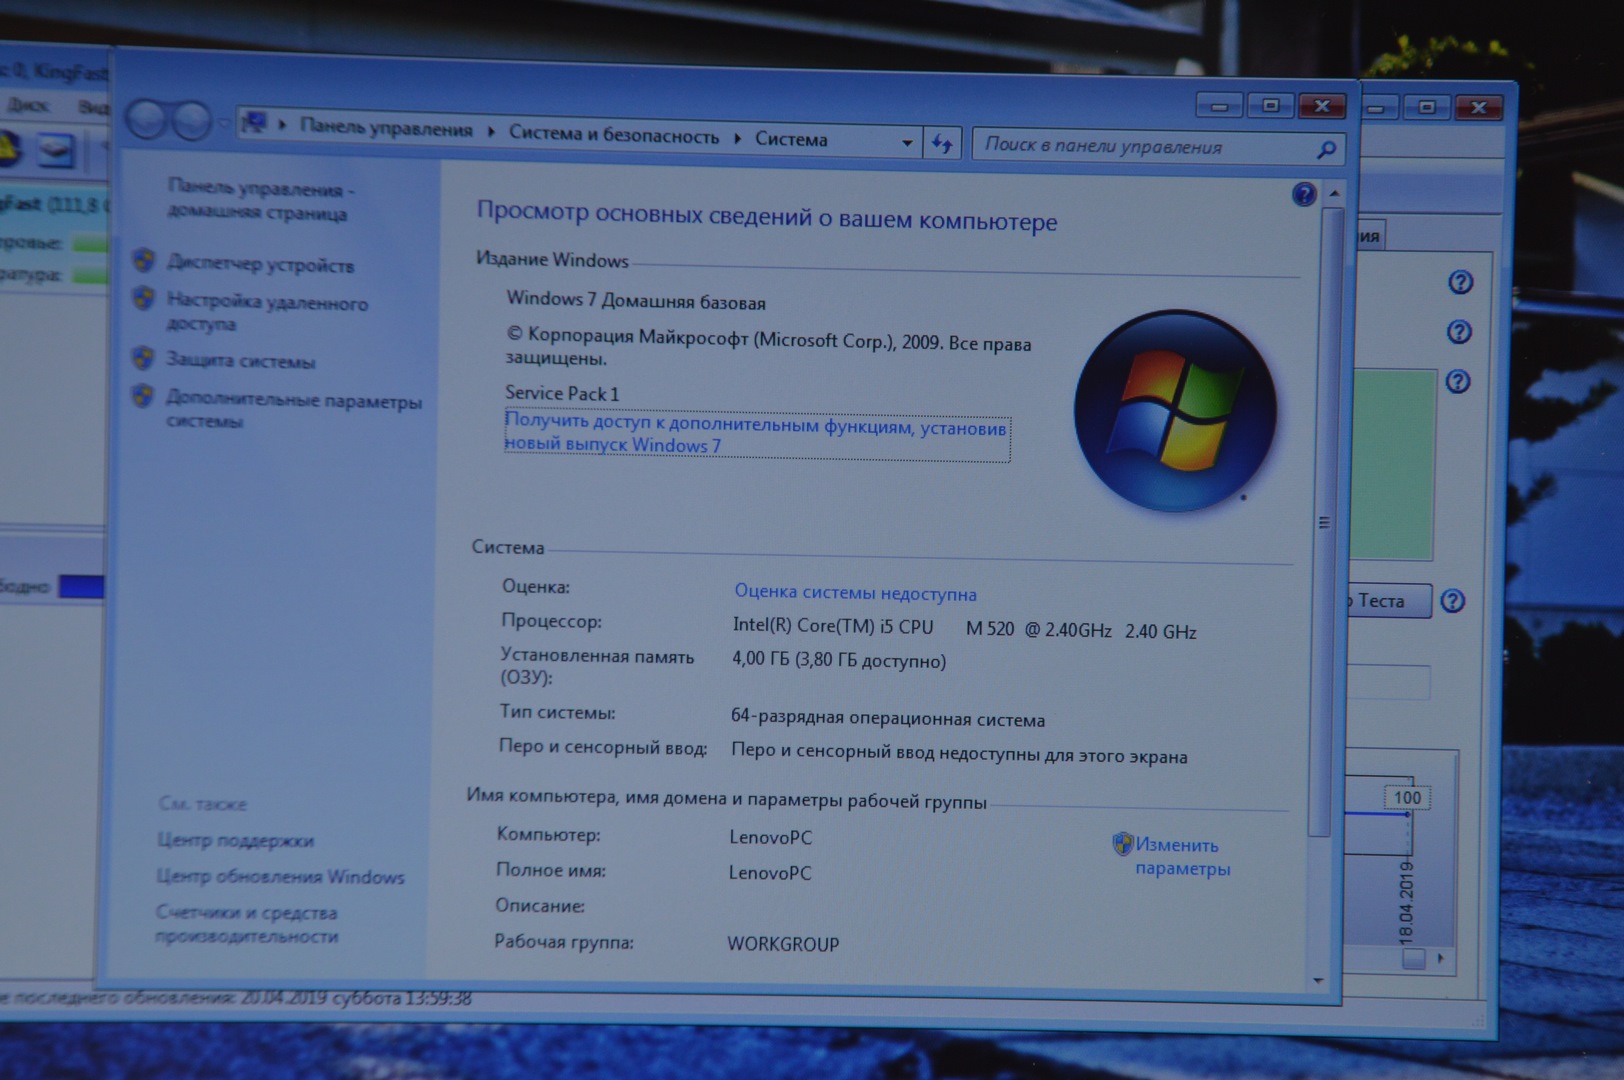1624x1080 pixels.
Task: Click Оценка системы недоступна link
Action: (x=855, y=592)
